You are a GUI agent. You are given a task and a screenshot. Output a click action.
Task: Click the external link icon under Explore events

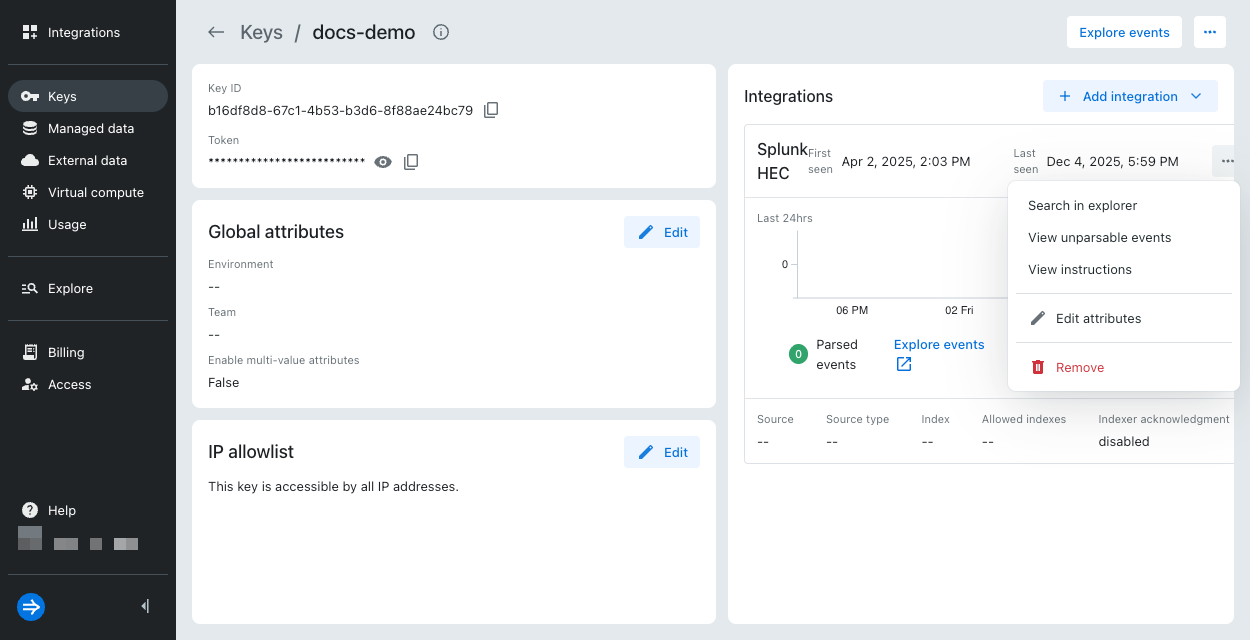pyautogui.click(x=904, y=364)
